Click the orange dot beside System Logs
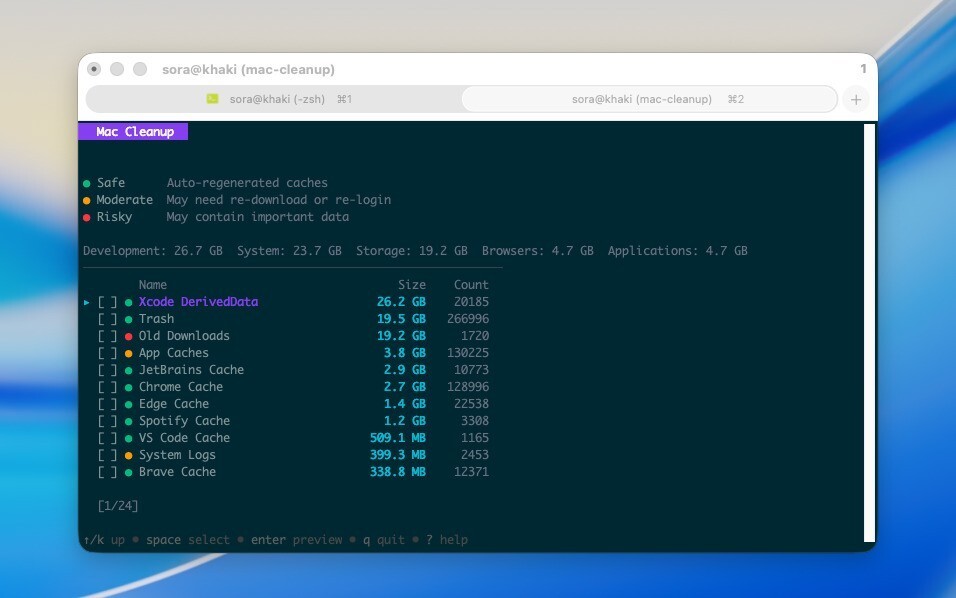This screenshot has width=956, height=598. [x=129, y=456]
